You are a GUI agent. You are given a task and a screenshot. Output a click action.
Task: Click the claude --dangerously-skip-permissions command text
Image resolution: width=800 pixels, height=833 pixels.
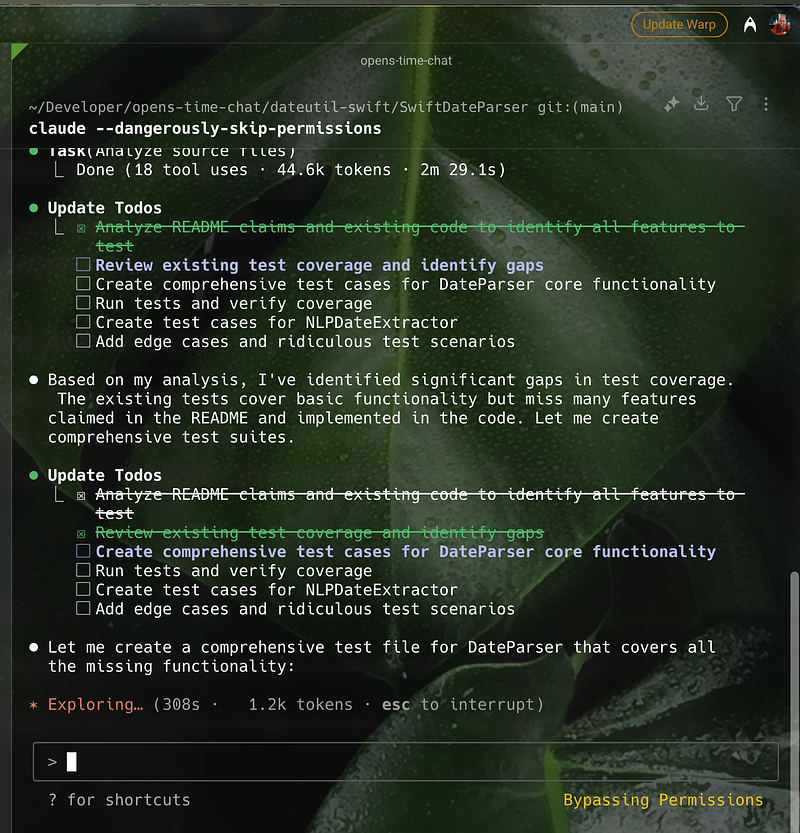(205, 128)
